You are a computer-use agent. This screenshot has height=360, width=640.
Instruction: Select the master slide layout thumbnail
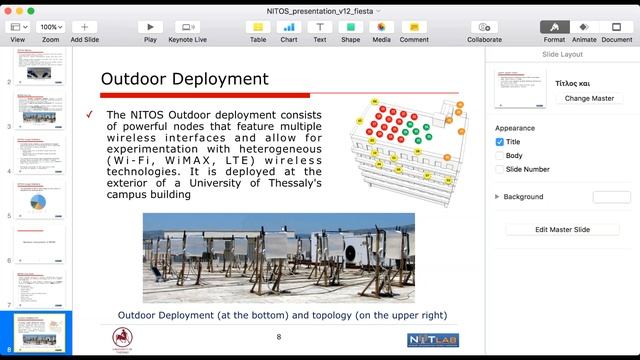point(520,89)
